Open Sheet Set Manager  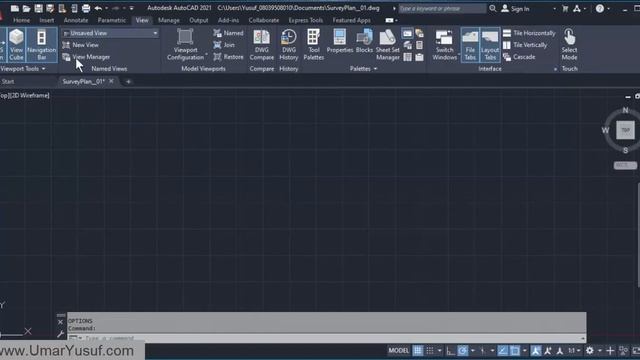coord(387,44)
